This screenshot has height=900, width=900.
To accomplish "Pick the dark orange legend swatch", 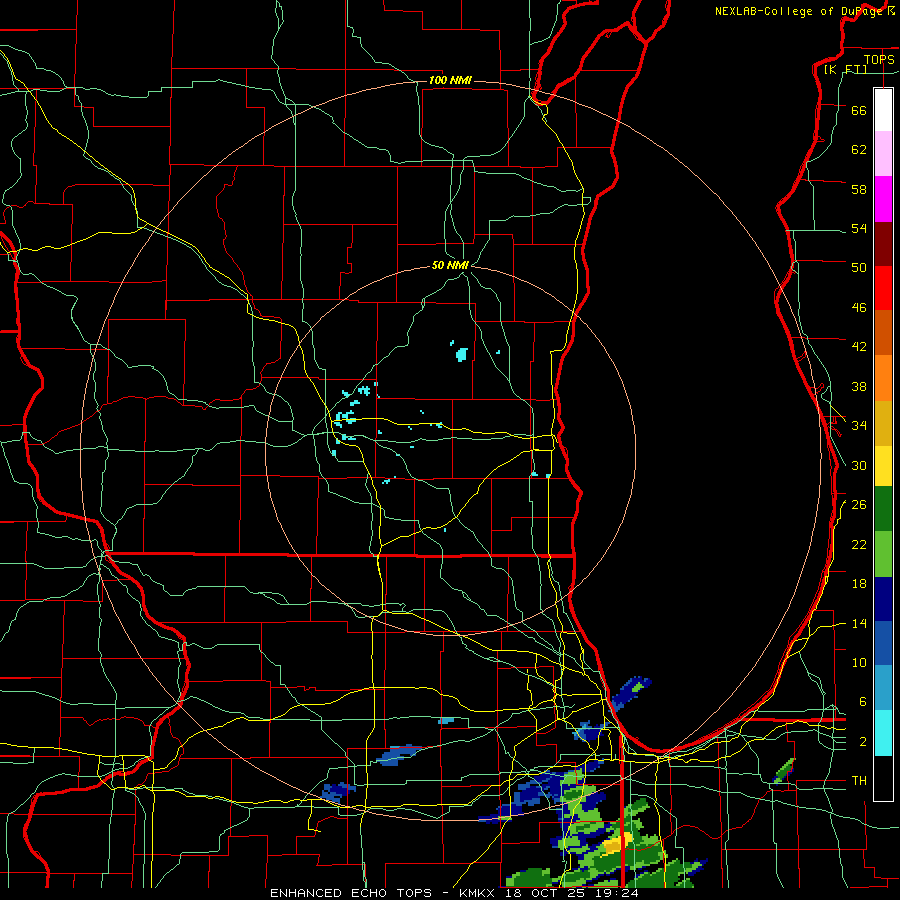I will coord(883,332).
